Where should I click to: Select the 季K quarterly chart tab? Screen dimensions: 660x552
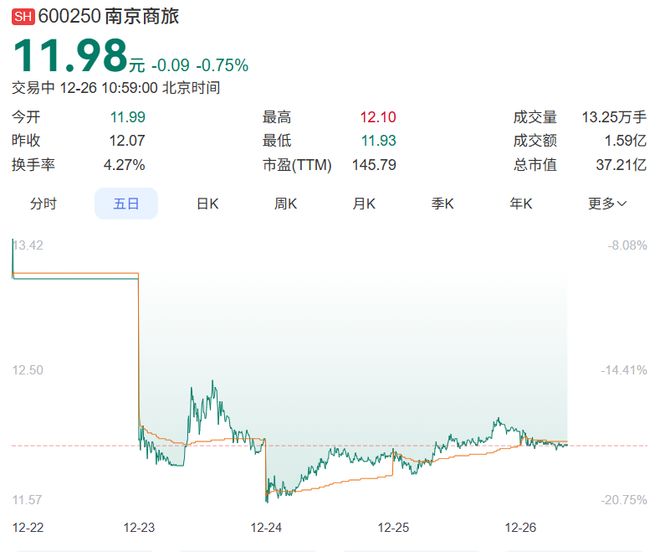point(443,204)
